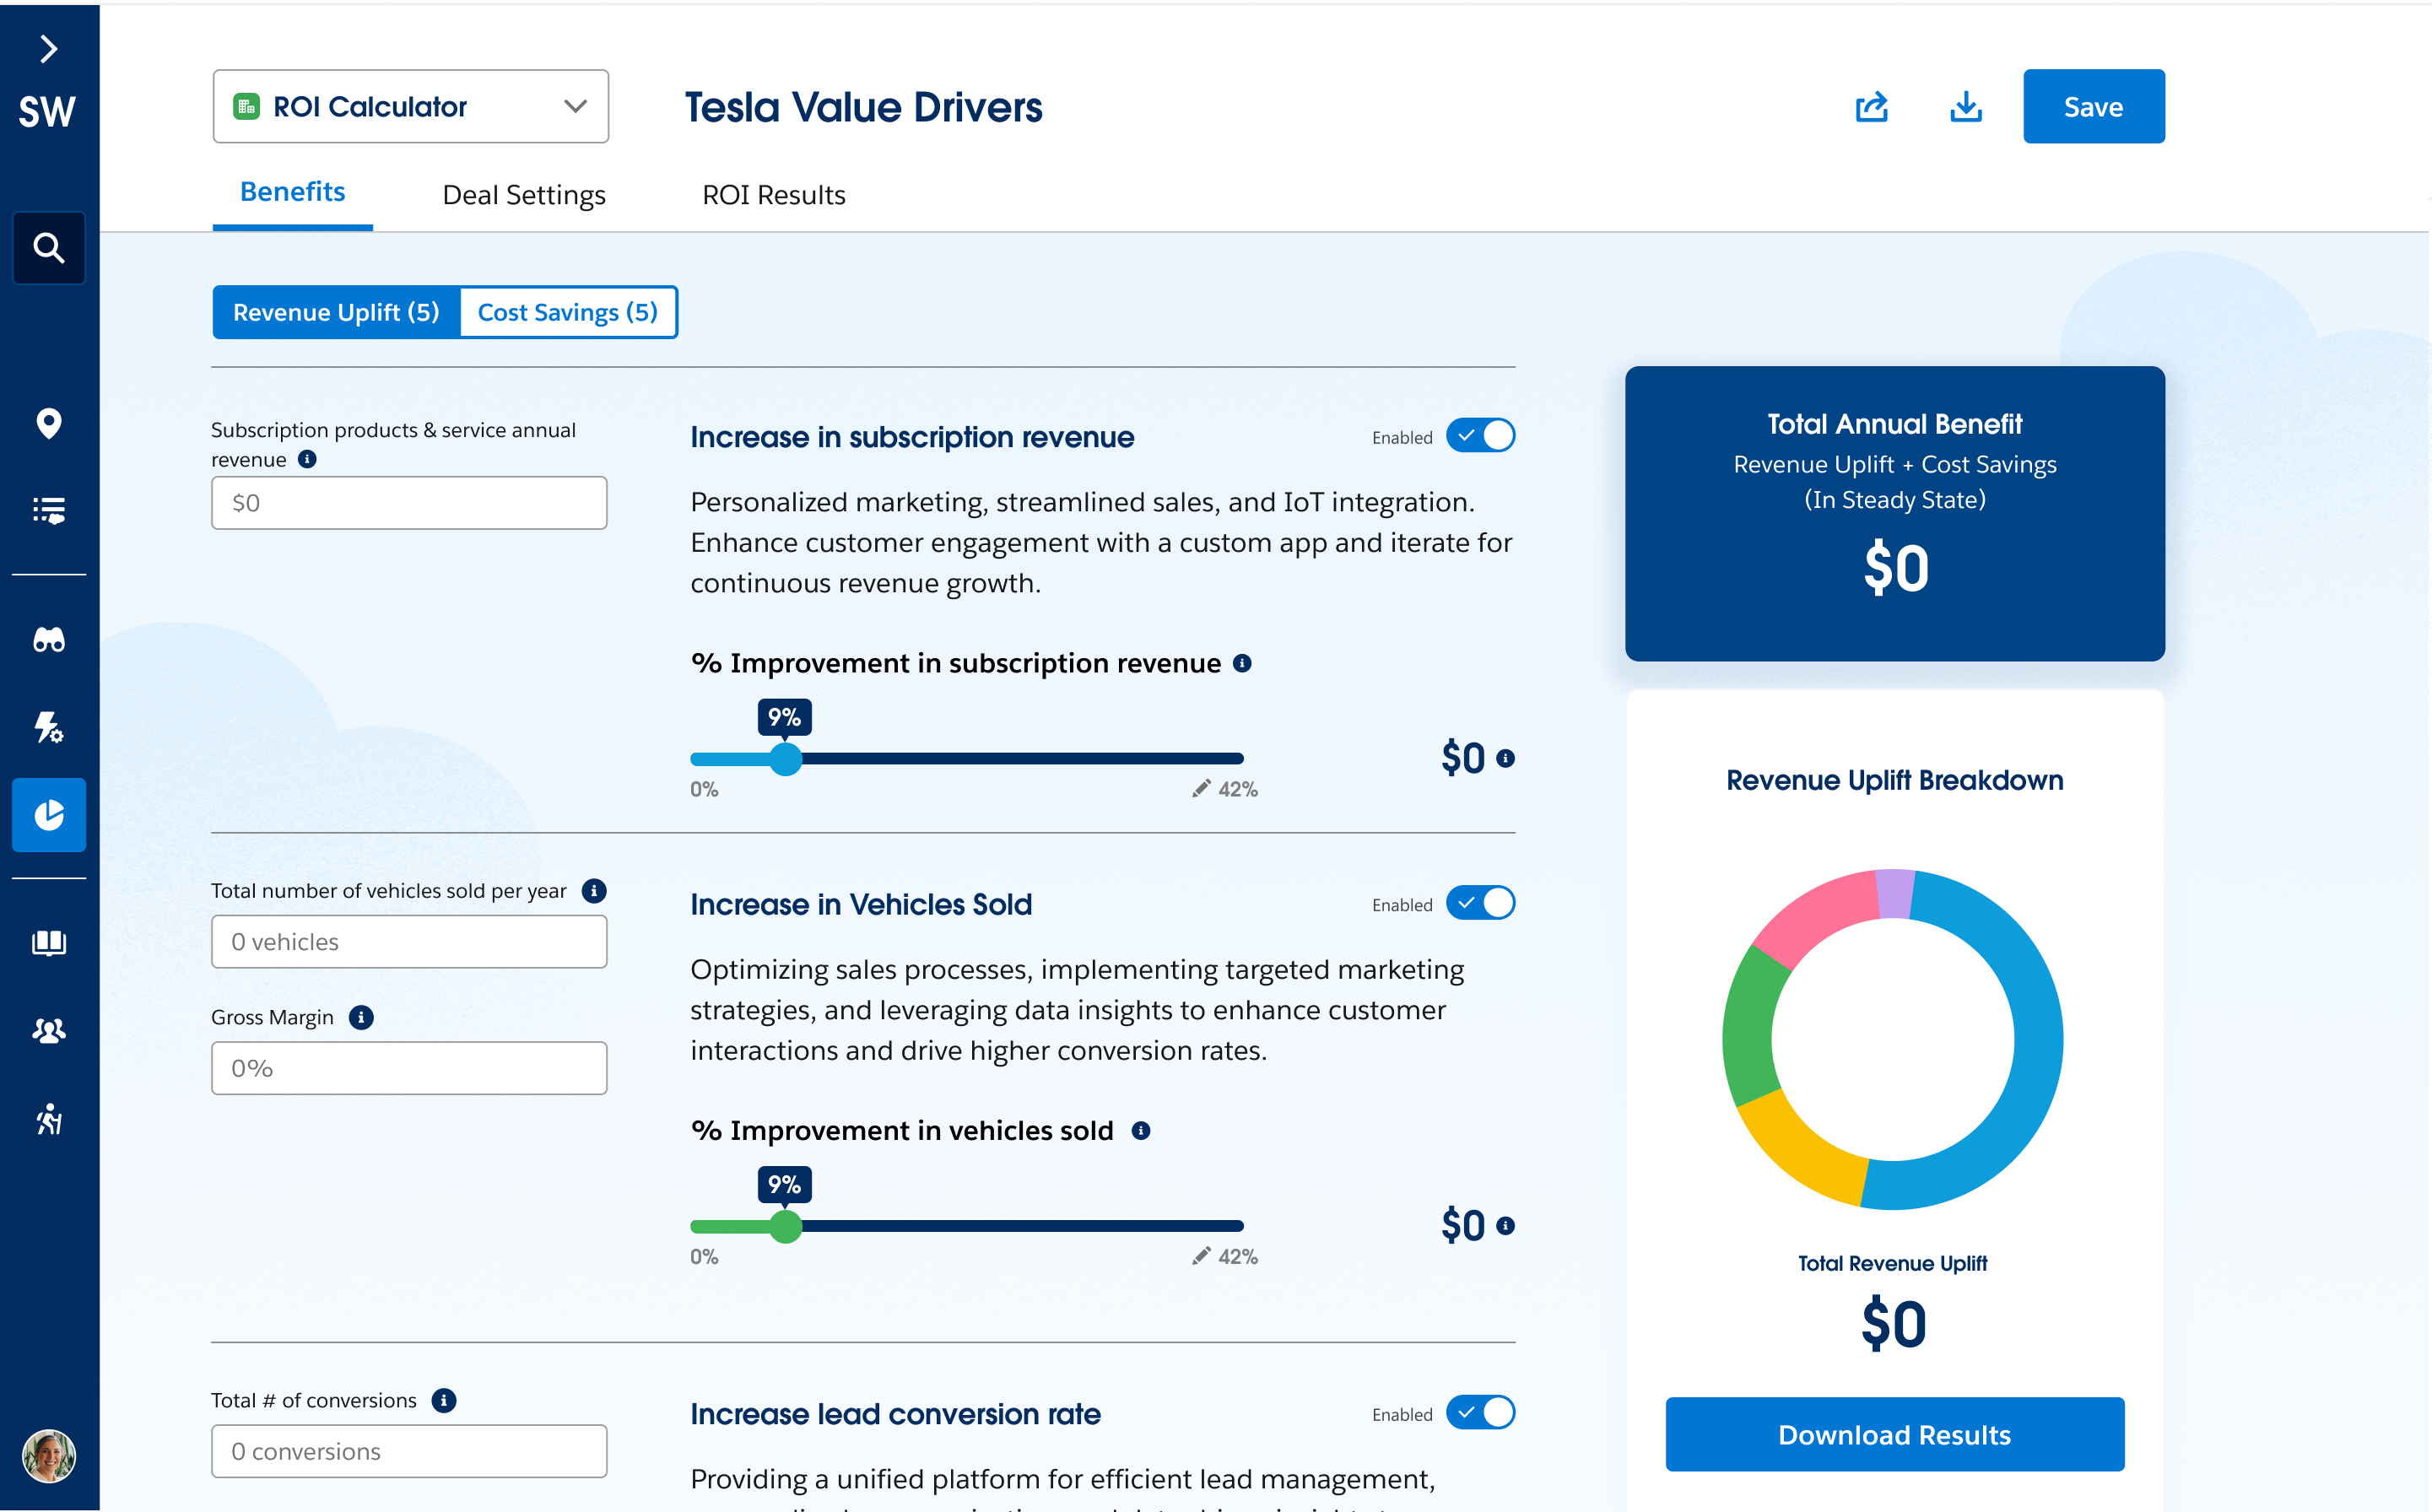Image resolution: width=2432 pixels, height=1512 pixels.
Task: Click info icon next to vehicles sold $0 result
Action: click(1506, 1226)
